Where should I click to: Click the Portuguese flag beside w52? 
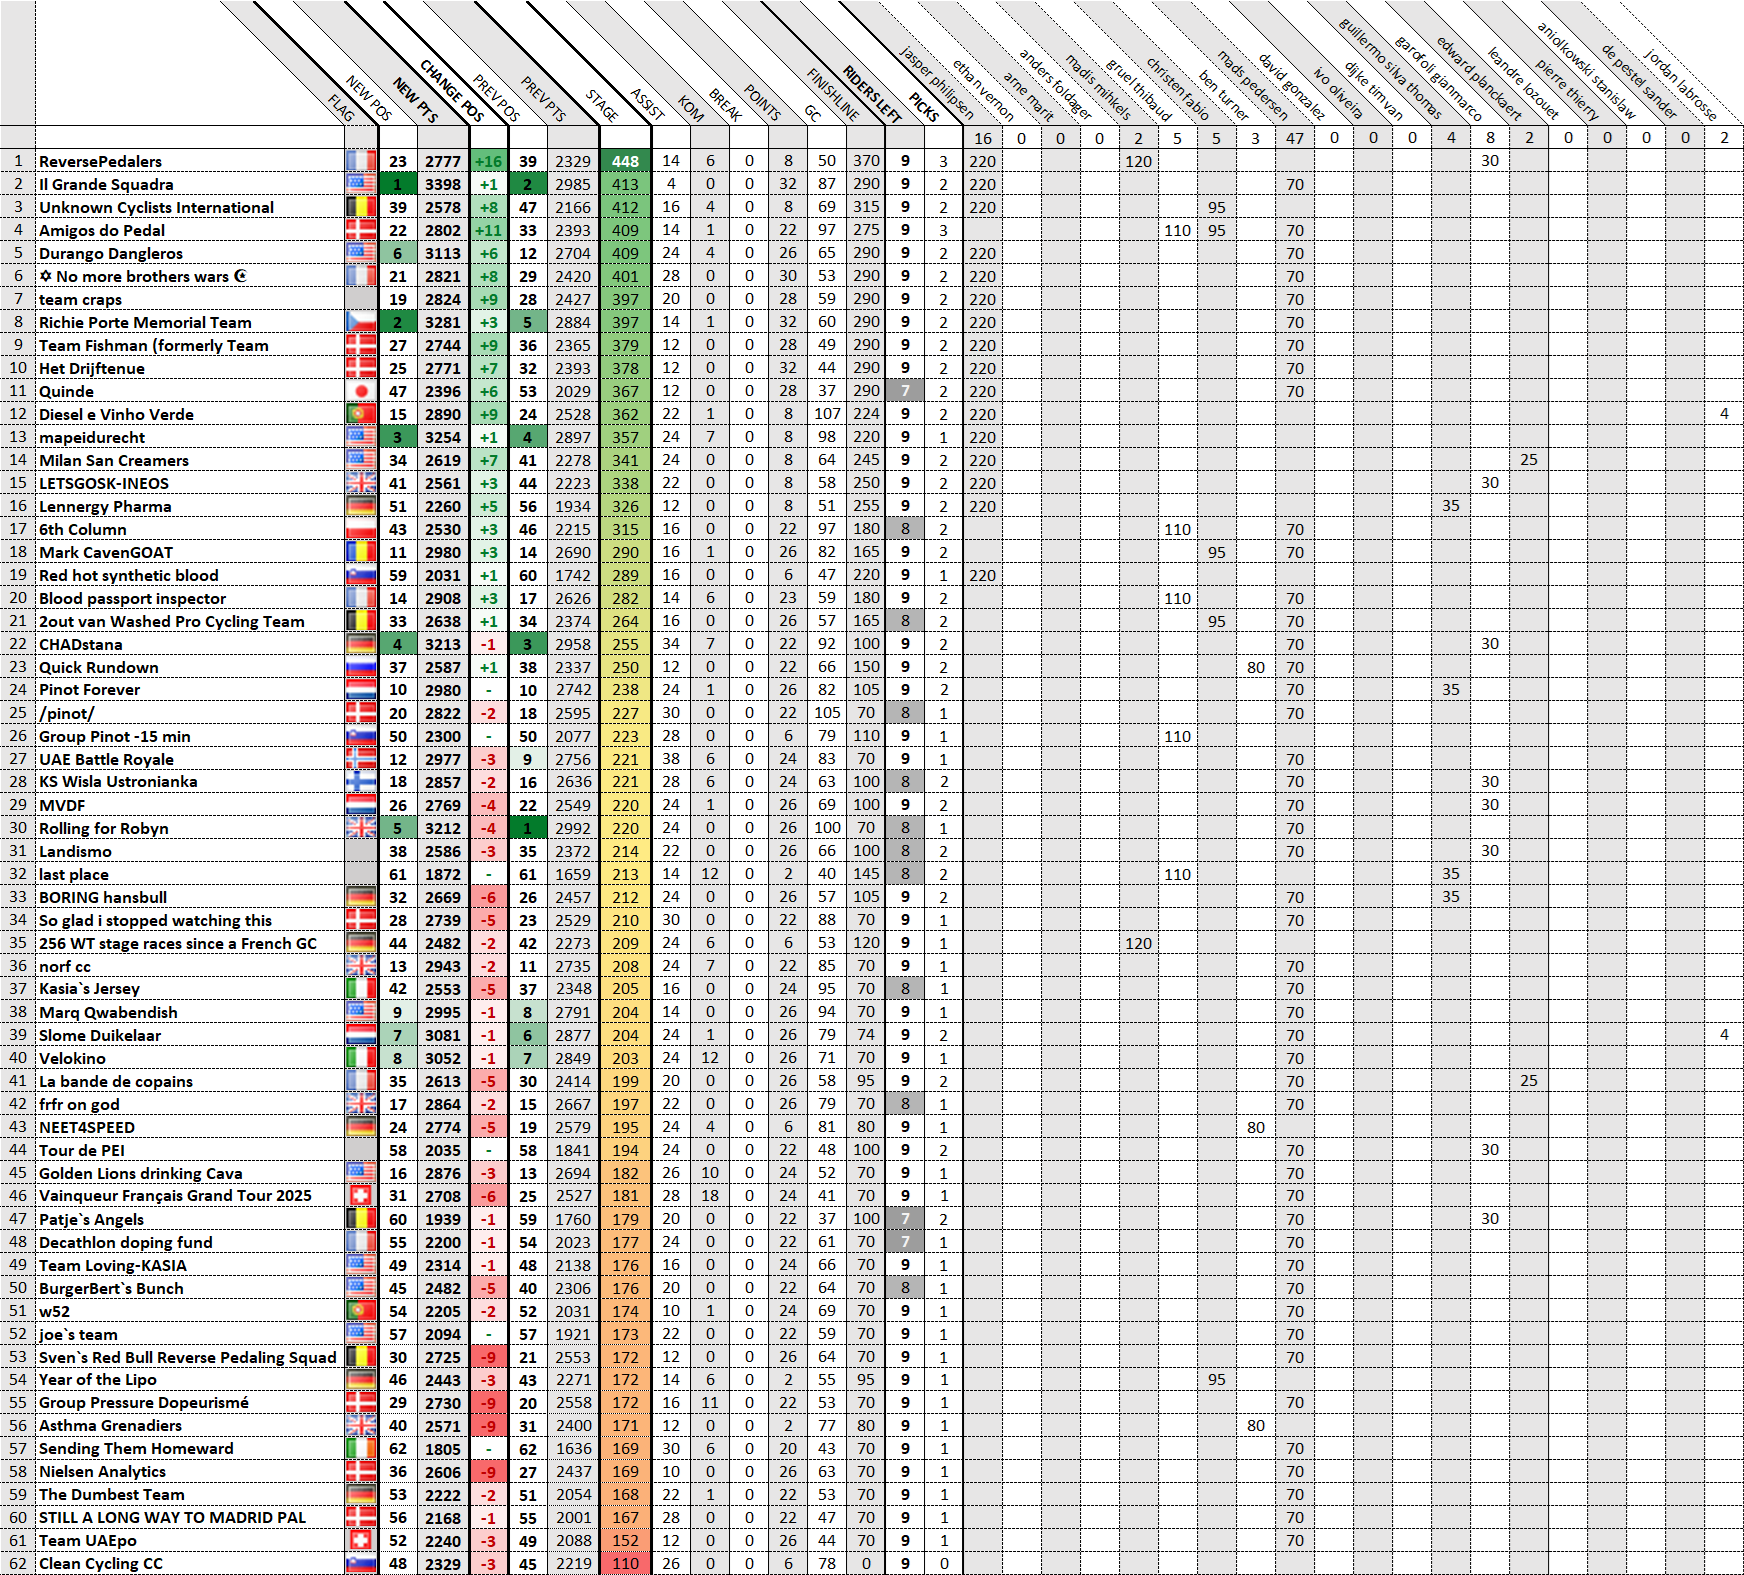361,1311
